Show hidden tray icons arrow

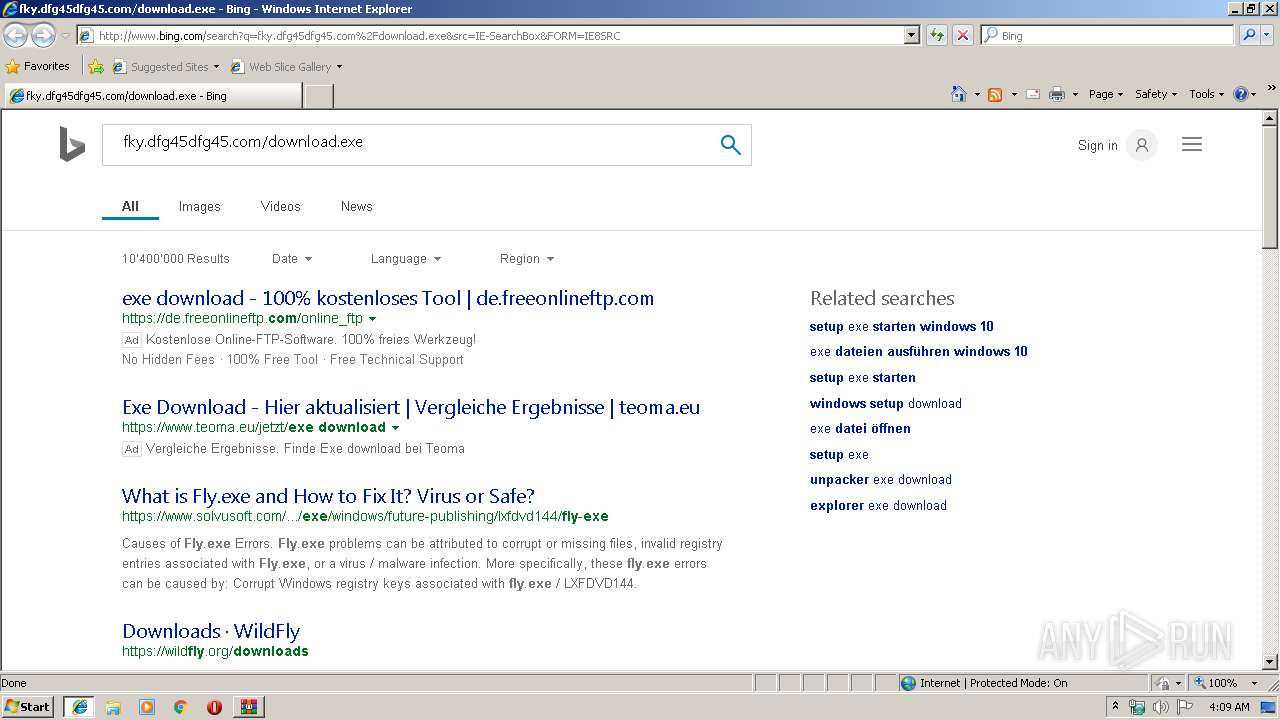[1115, 707]
